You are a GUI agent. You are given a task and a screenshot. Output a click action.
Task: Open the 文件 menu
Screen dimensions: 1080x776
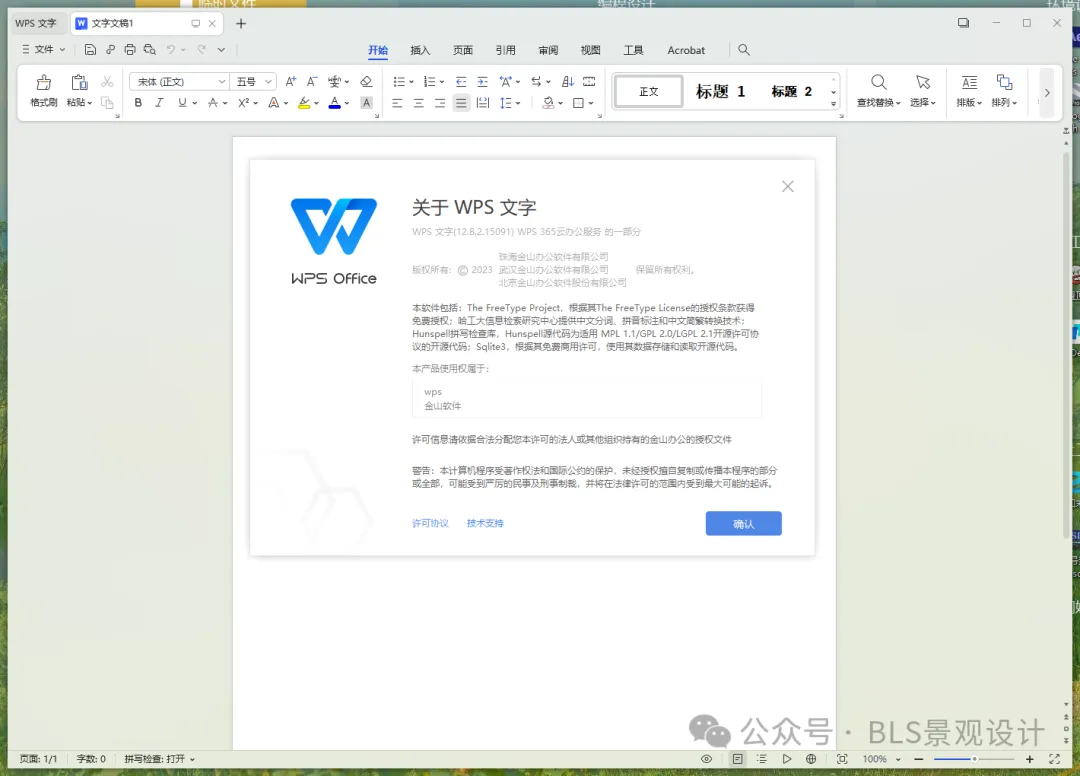43,50
